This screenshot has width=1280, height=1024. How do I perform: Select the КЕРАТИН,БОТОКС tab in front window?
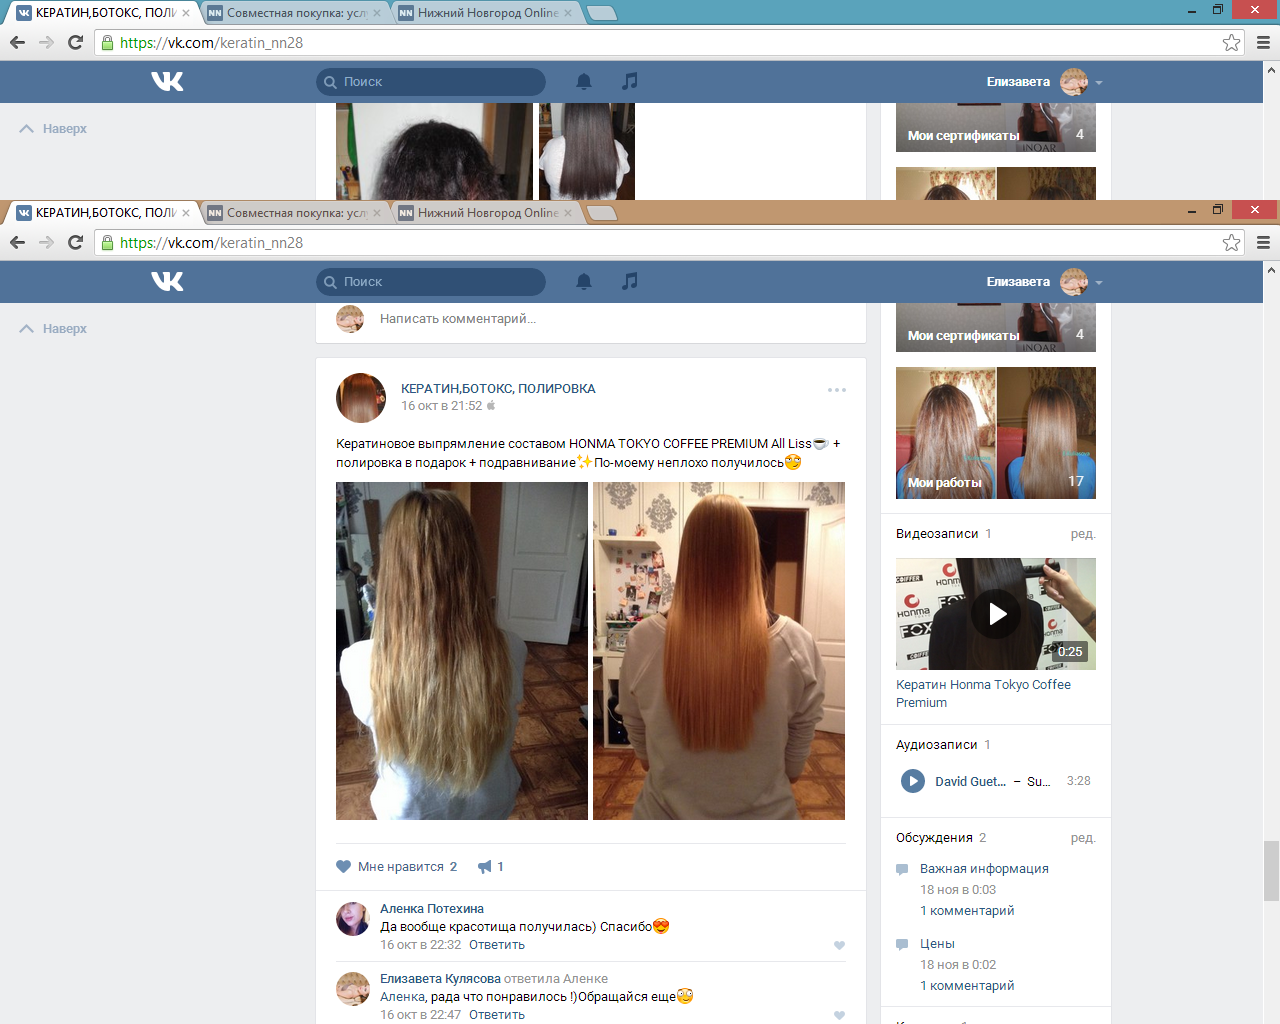(x=103, y=212)
